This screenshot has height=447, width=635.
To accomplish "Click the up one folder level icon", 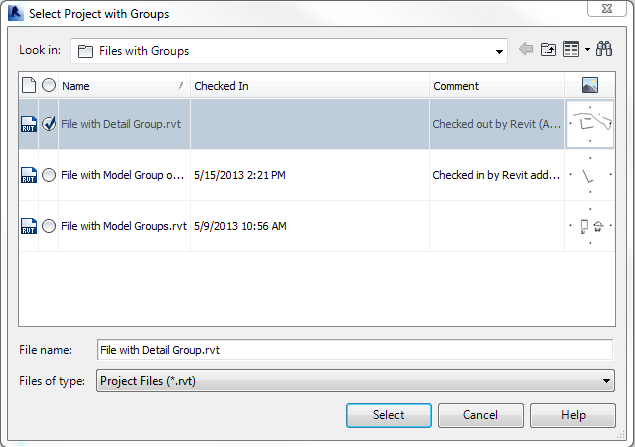I will click(548, 50).
